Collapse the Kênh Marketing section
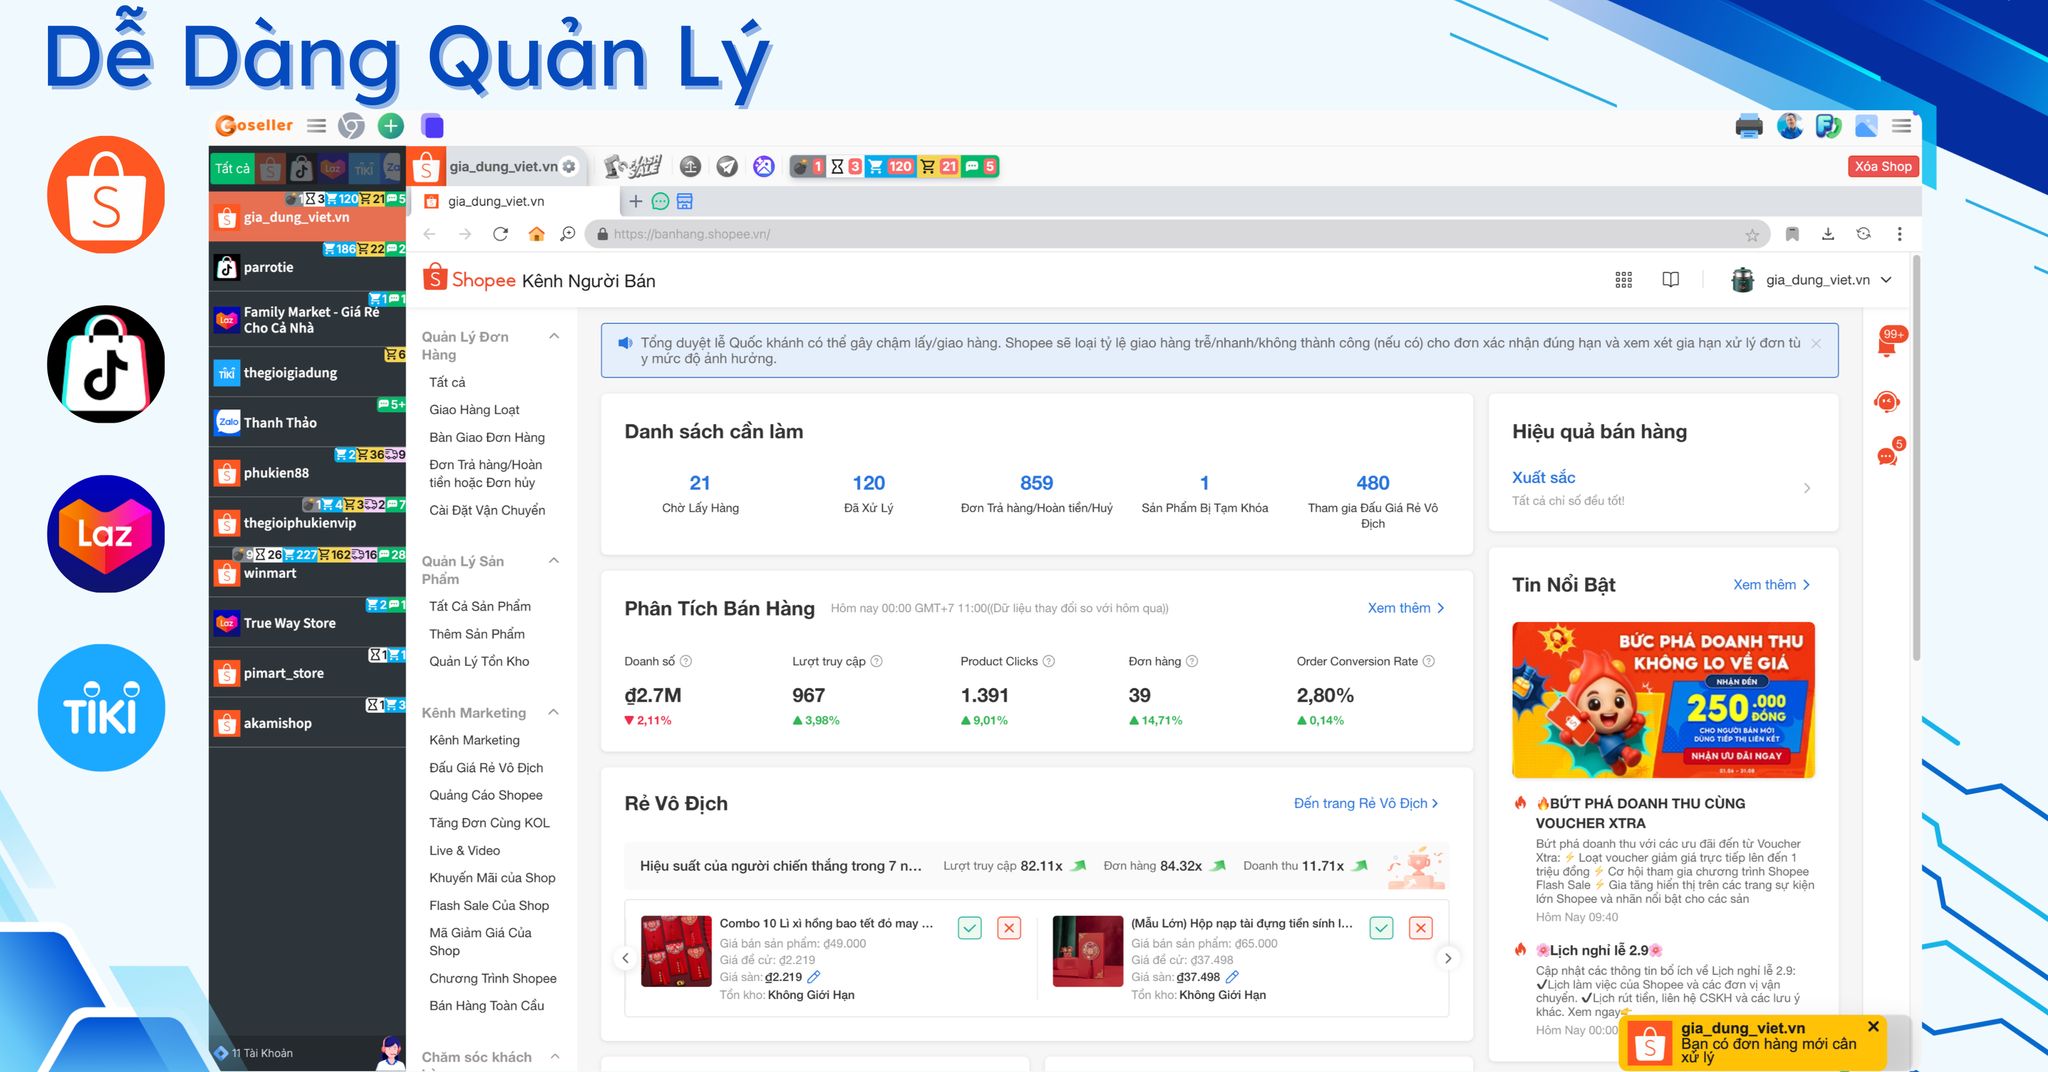The image size is (2048, 1072). click(x=554, y=713)
